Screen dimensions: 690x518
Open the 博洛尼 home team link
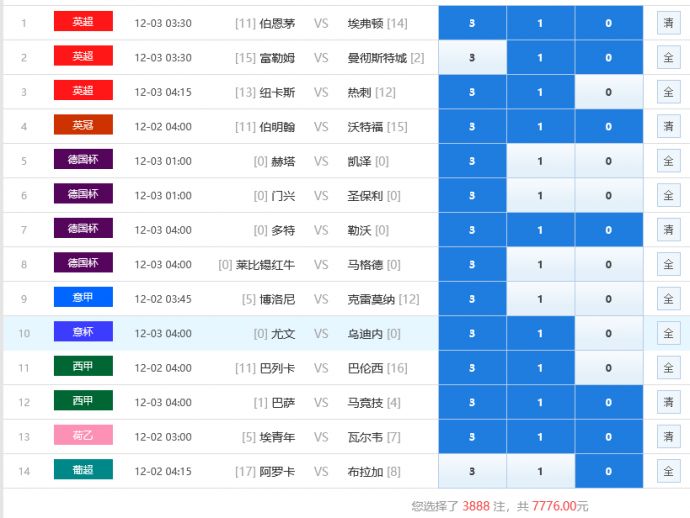tap(277, 299)
